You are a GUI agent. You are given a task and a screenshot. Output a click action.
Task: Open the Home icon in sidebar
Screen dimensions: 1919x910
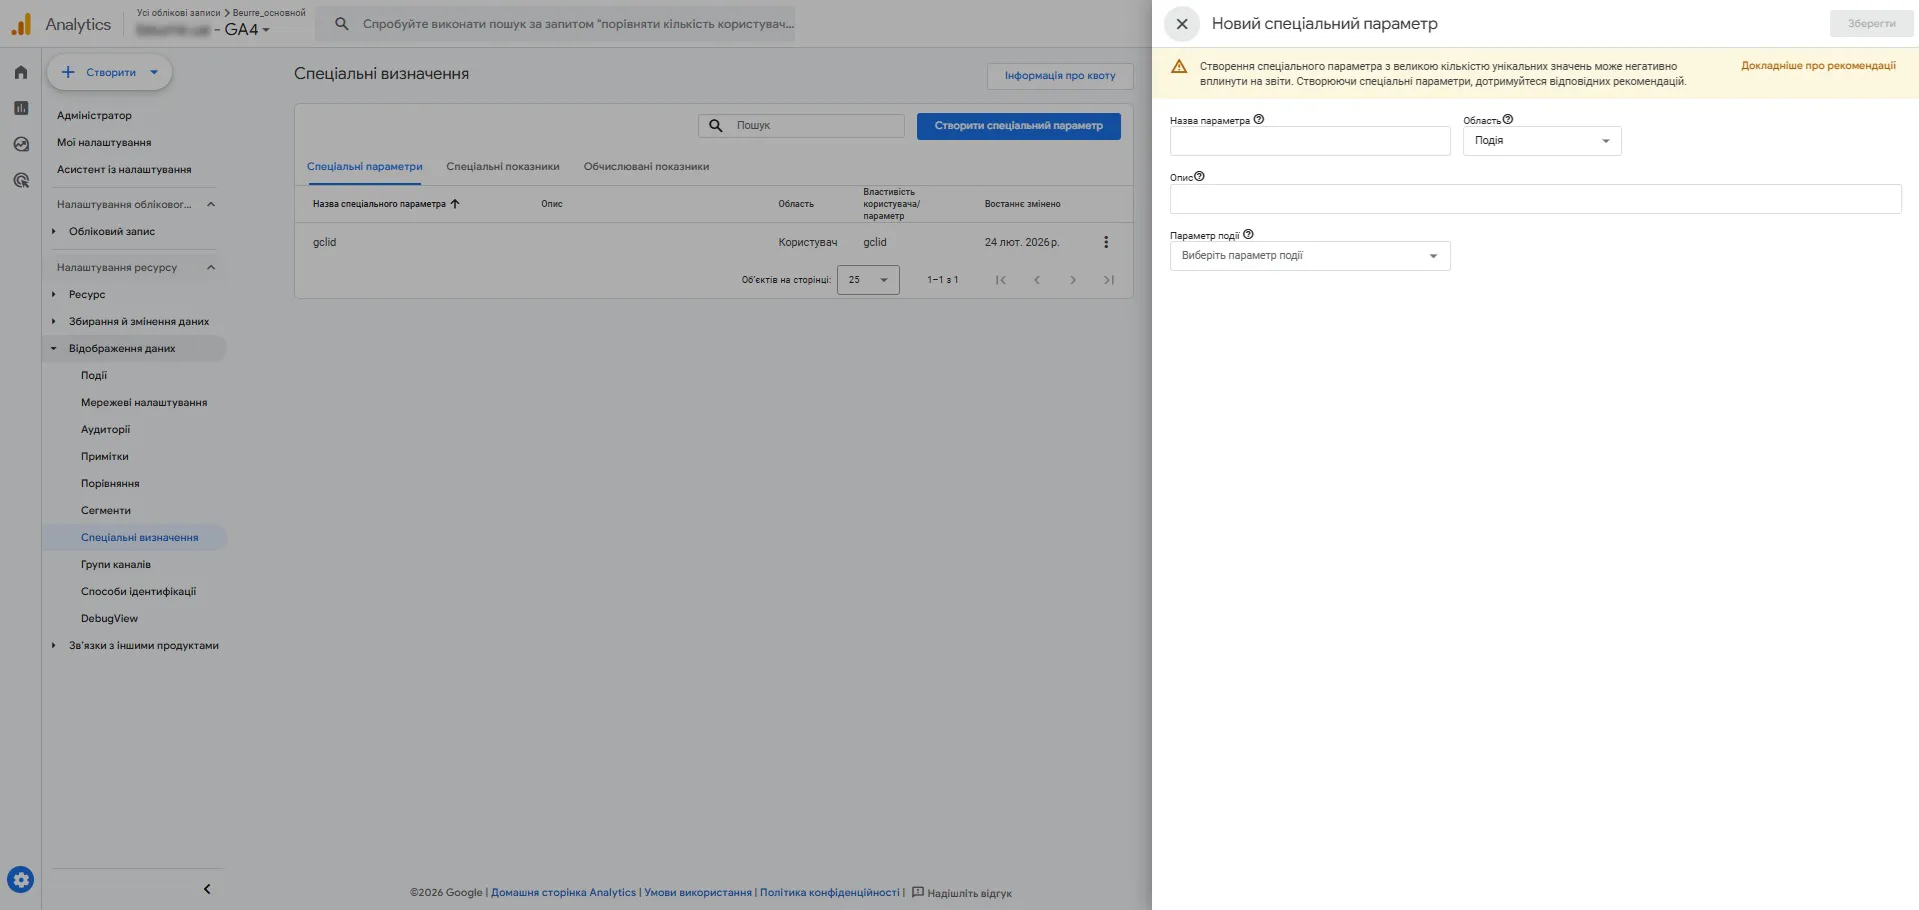(21, 72)
